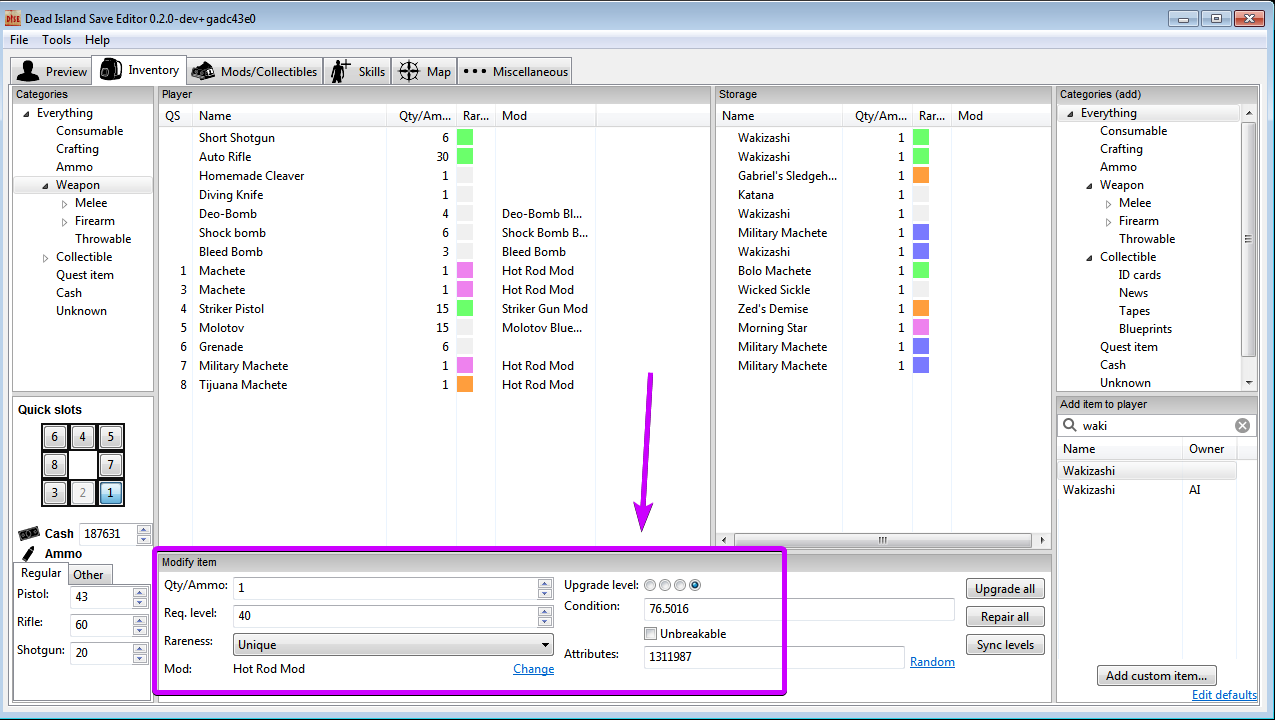Click the Change mod link
Screen dimensions: 1275x720
533,669
